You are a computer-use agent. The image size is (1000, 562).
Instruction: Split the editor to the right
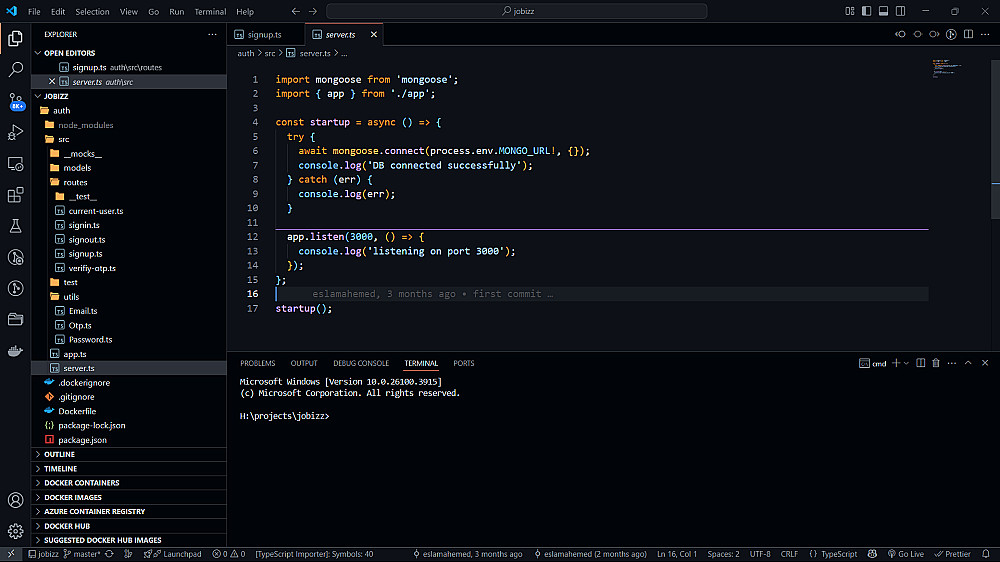968,34
